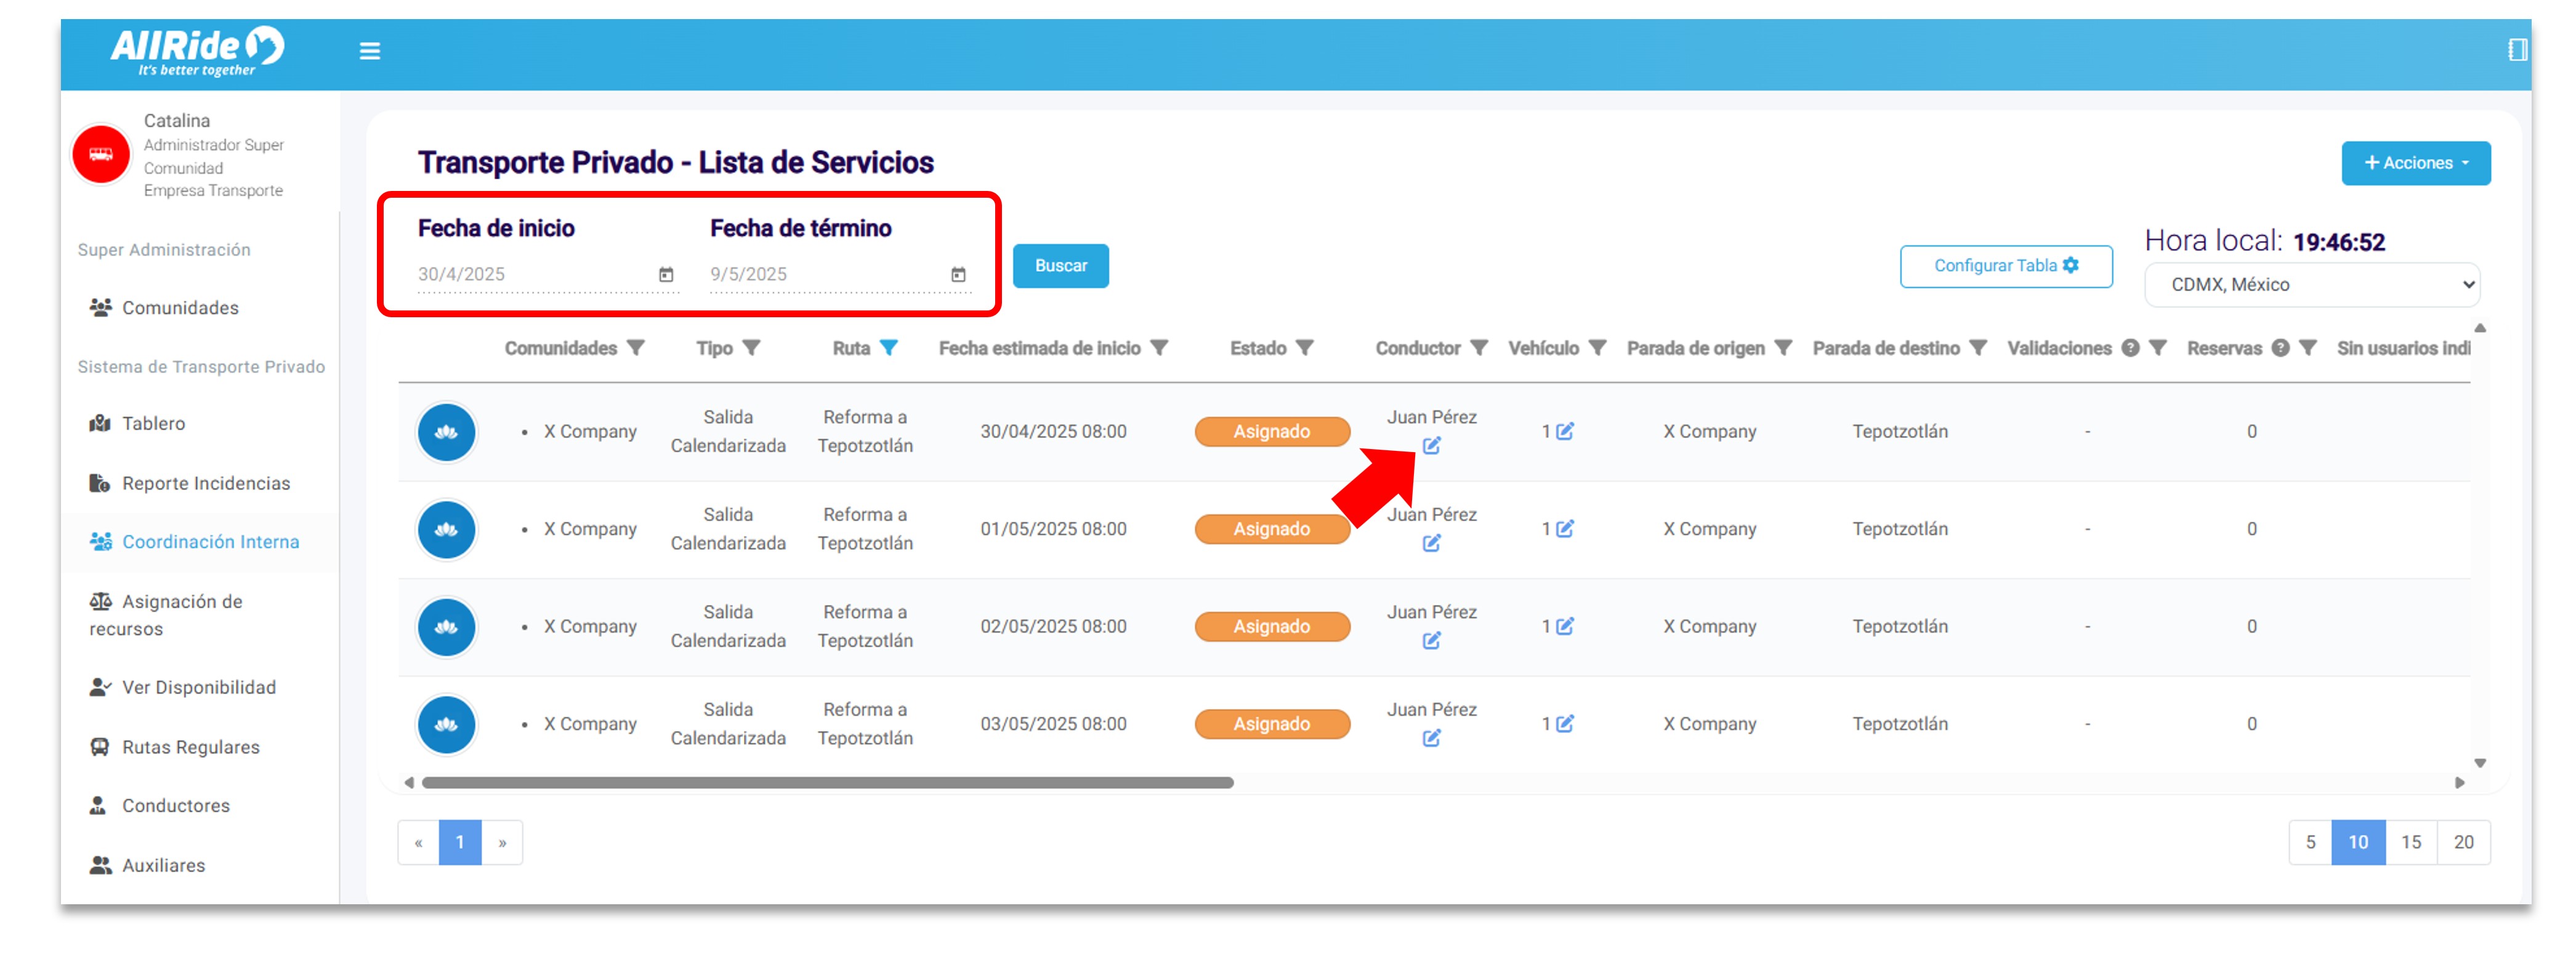Click the horizontal table scrollbar
This screenshot has width=2576, height=964.
(827, 783)
